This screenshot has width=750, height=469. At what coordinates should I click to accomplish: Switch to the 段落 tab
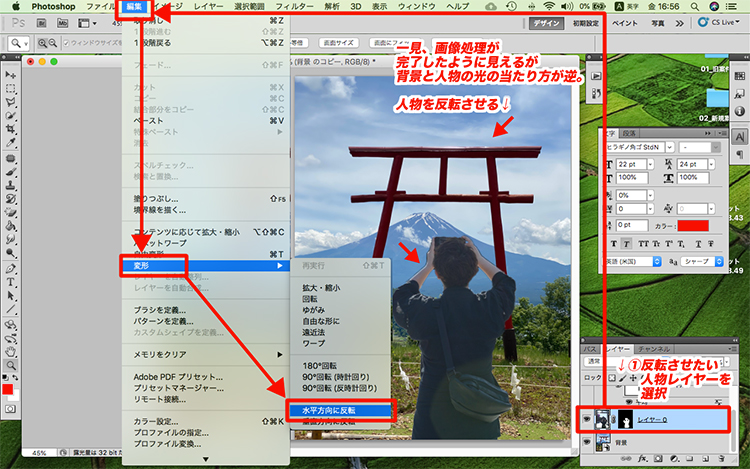(629, 133)
